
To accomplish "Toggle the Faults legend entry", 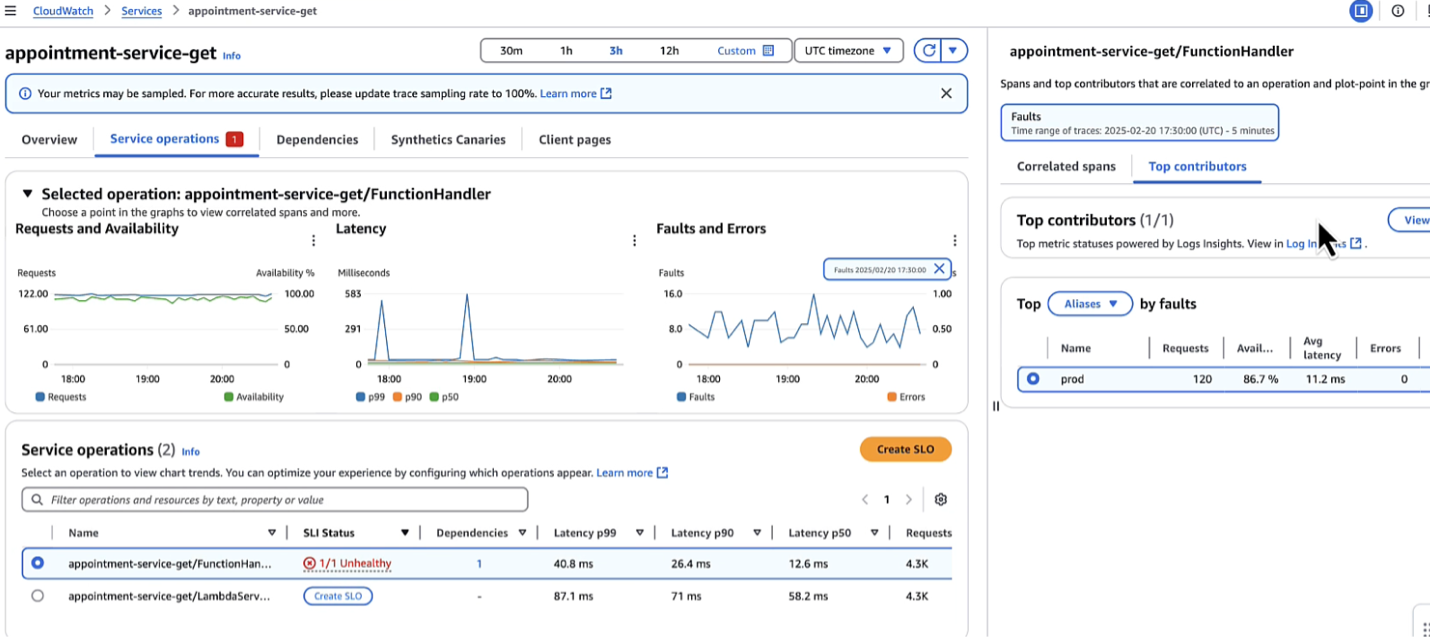I will click(x=696, y=397).
